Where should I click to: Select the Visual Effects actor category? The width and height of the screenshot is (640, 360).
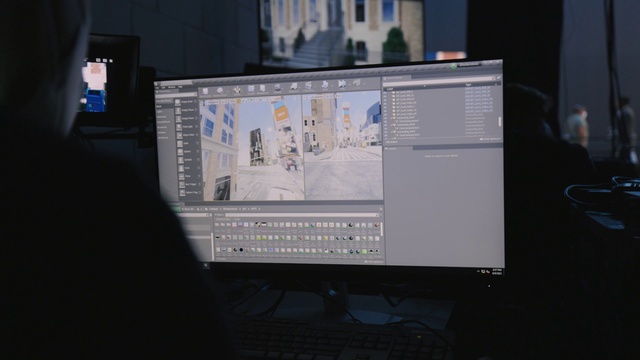[164, 122]
